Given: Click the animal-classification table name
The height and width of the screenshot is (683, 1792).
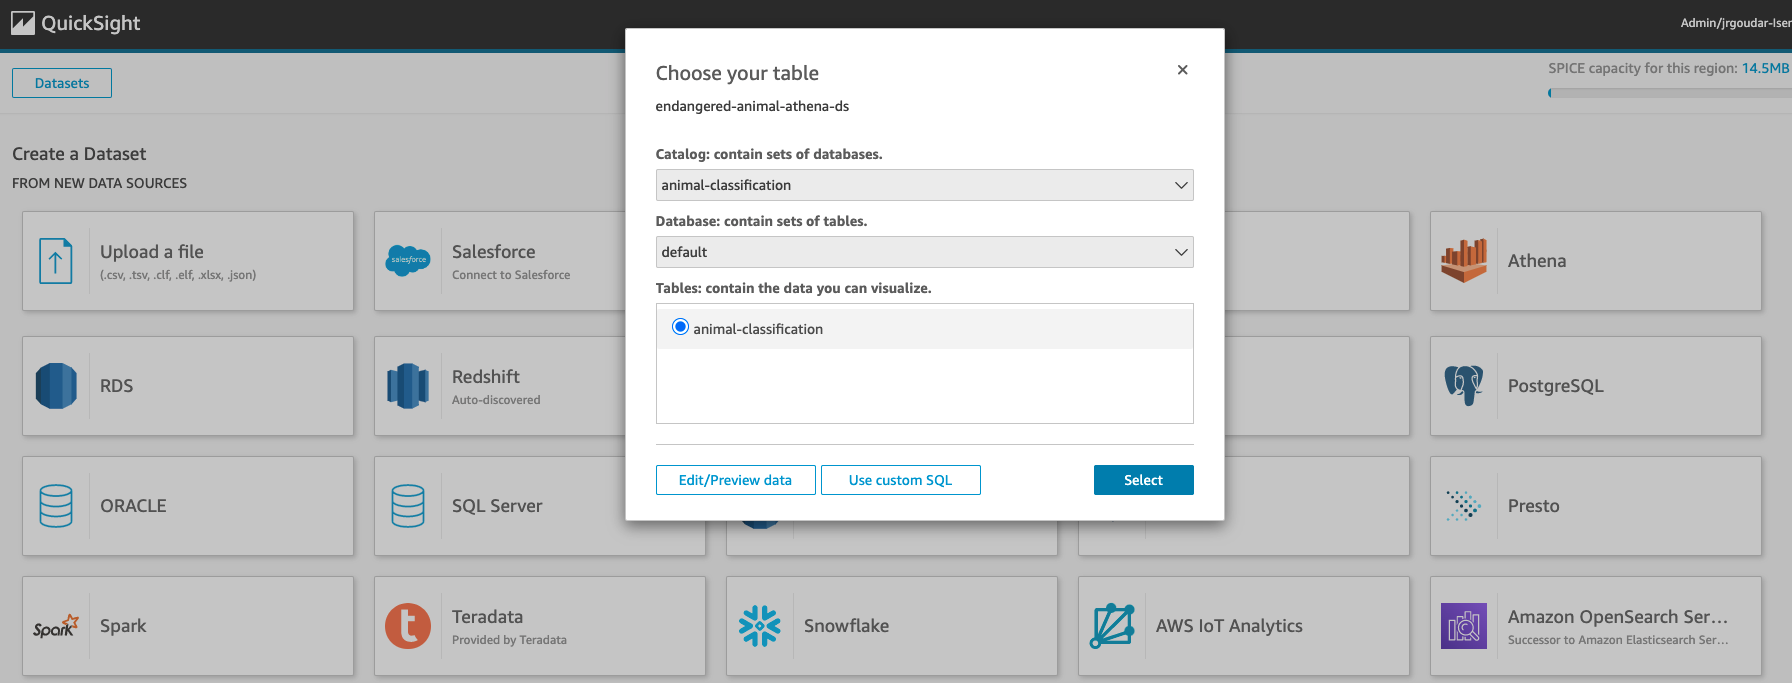Looking at the screenshot, I should [758, 329].
